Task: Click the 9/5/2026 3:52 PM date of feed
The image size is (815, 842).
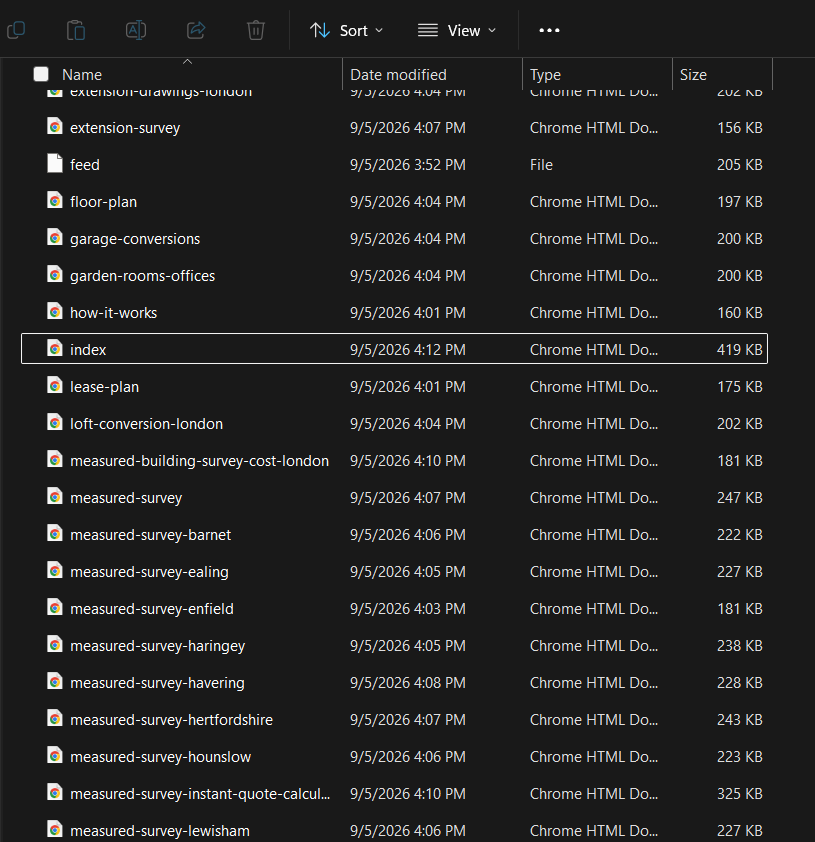Action: point(408,165)
